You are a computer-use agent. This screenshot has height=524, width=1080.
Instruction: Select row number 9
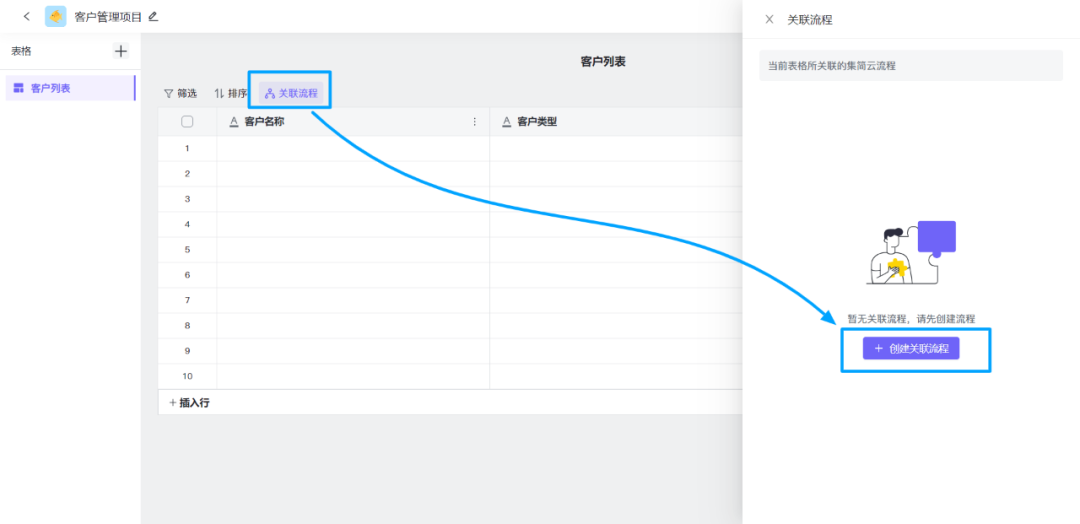187,351
